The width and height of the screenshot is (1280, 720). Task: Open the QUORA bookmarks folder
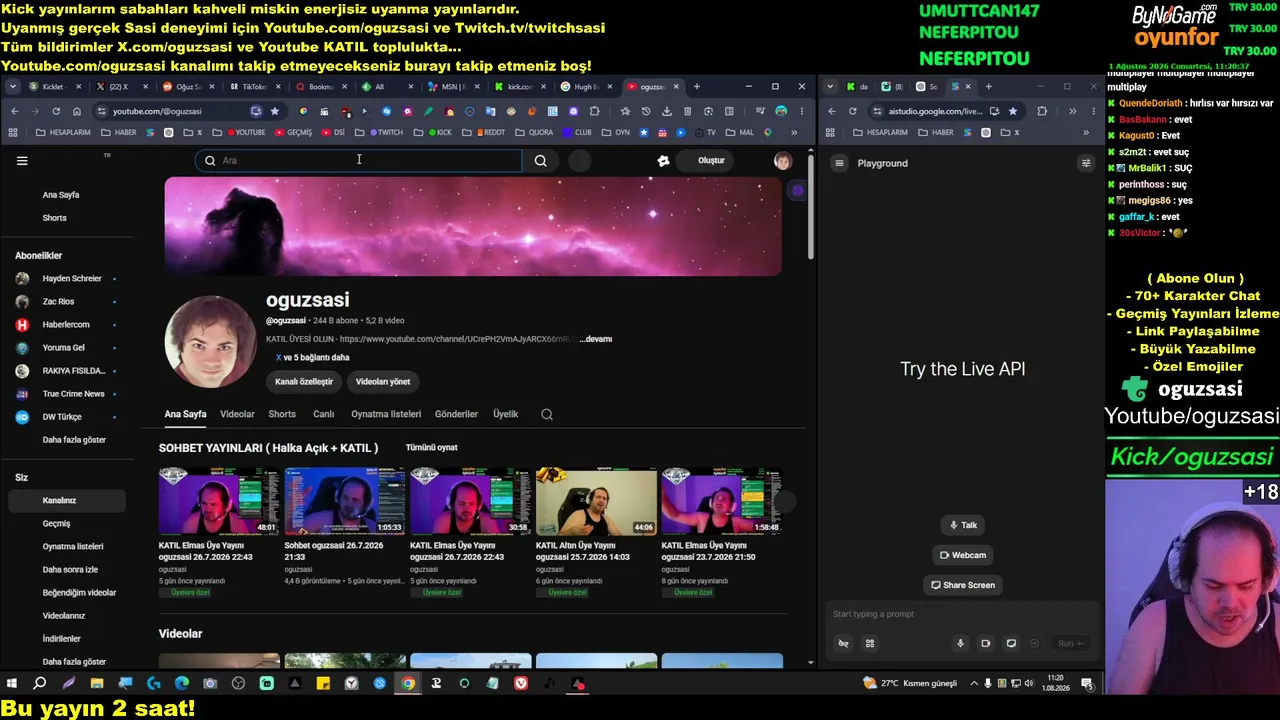(x=534, y=132)
